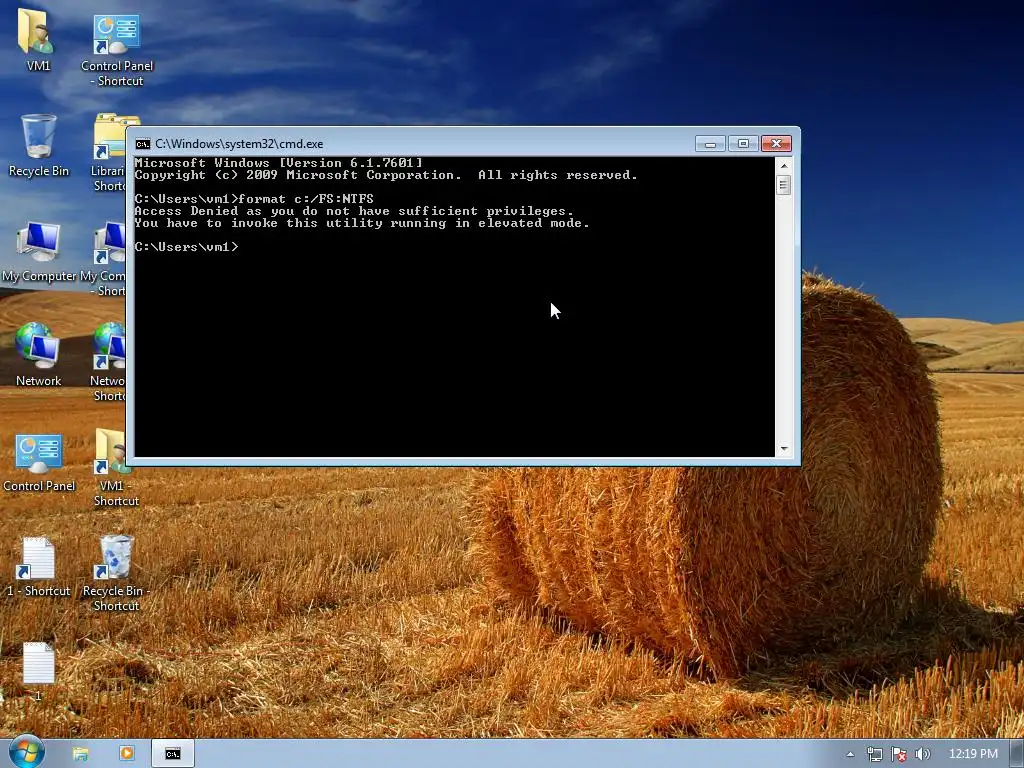Open the Action Center flag icon
Screen dimensions: 1024x768
point(899,754)
